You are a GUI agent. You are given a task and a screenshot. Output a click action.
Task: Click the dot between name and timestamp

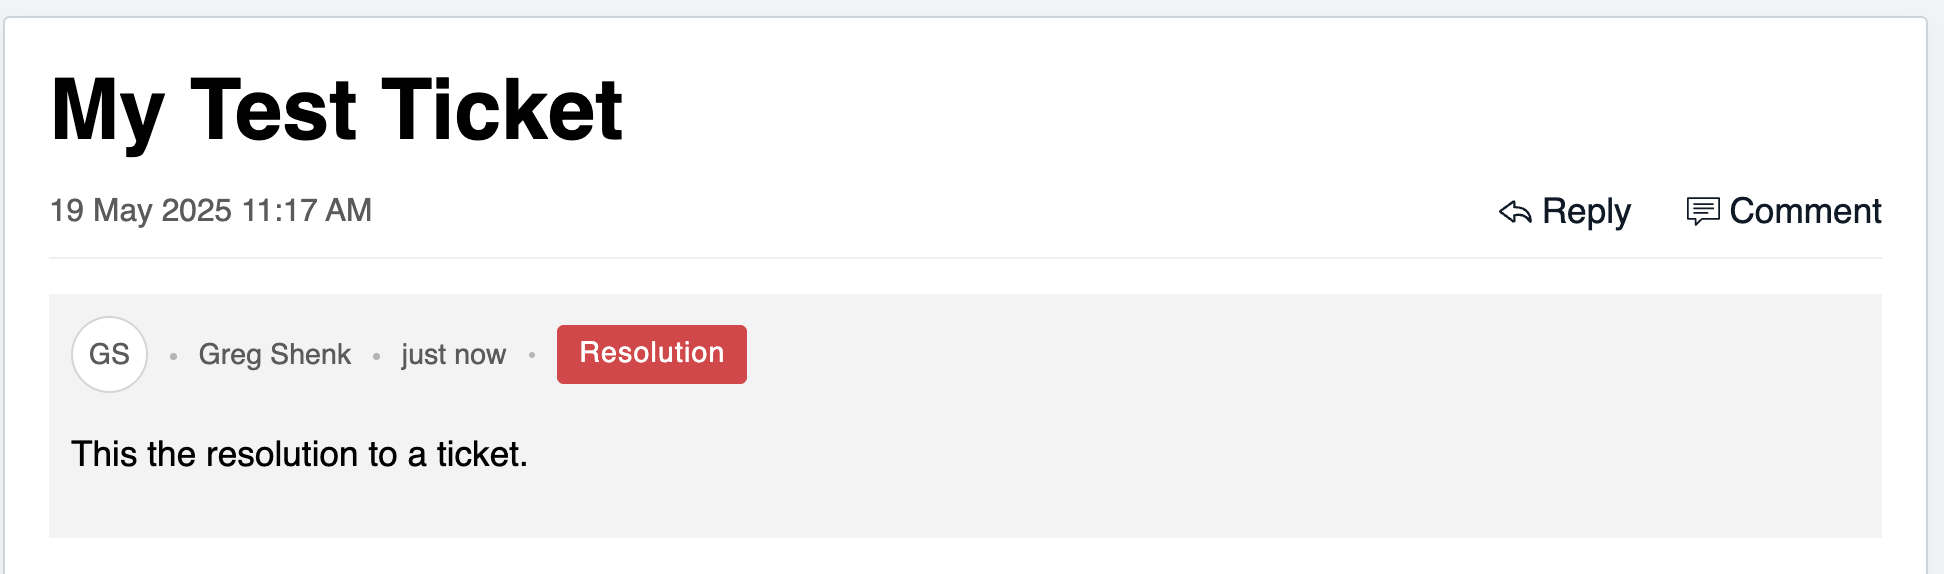pos(376,356)
